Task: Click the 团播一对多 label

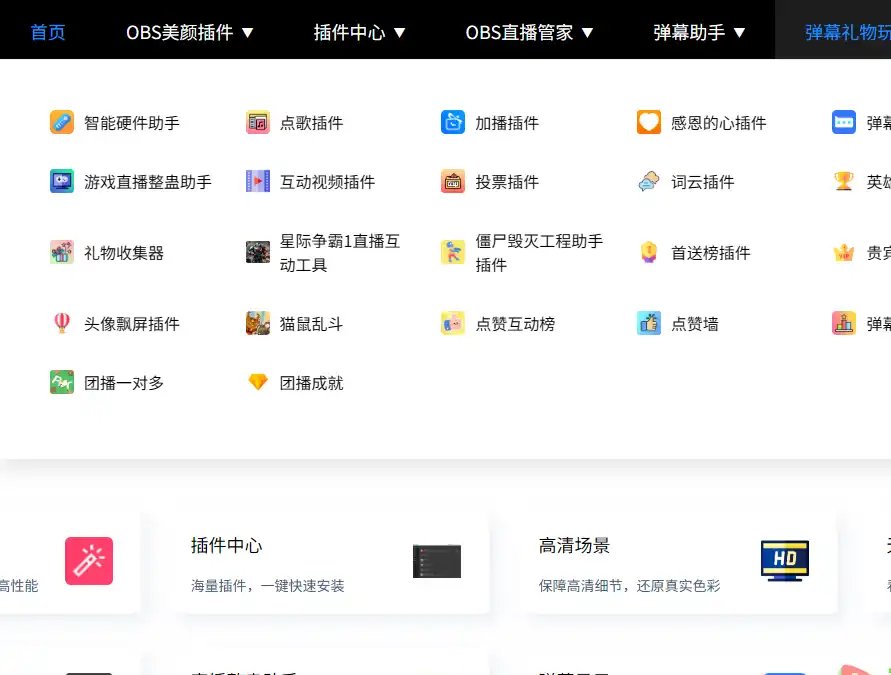Action: point(124,383)
